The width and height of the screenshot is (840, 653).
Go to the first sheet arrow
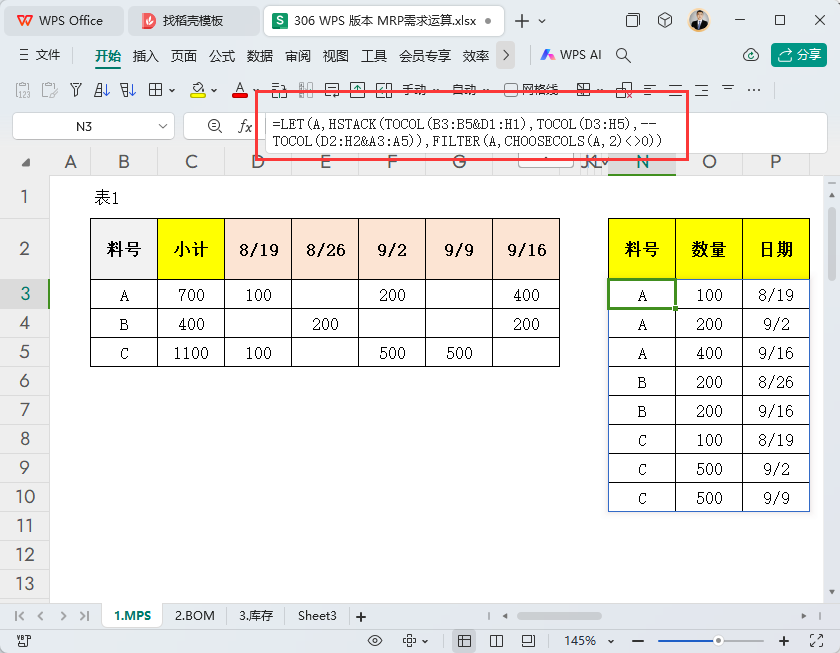coord(19,616)
